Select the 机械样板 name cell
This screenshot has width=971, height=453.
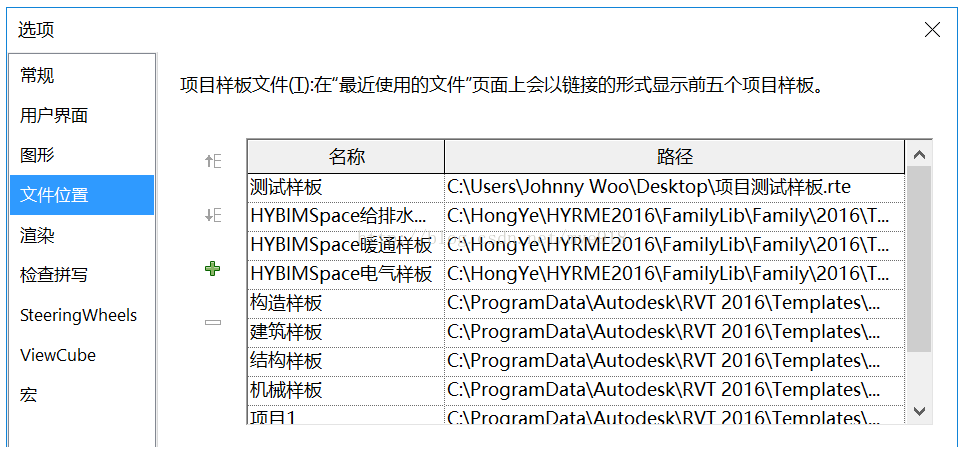click(346, 390)
